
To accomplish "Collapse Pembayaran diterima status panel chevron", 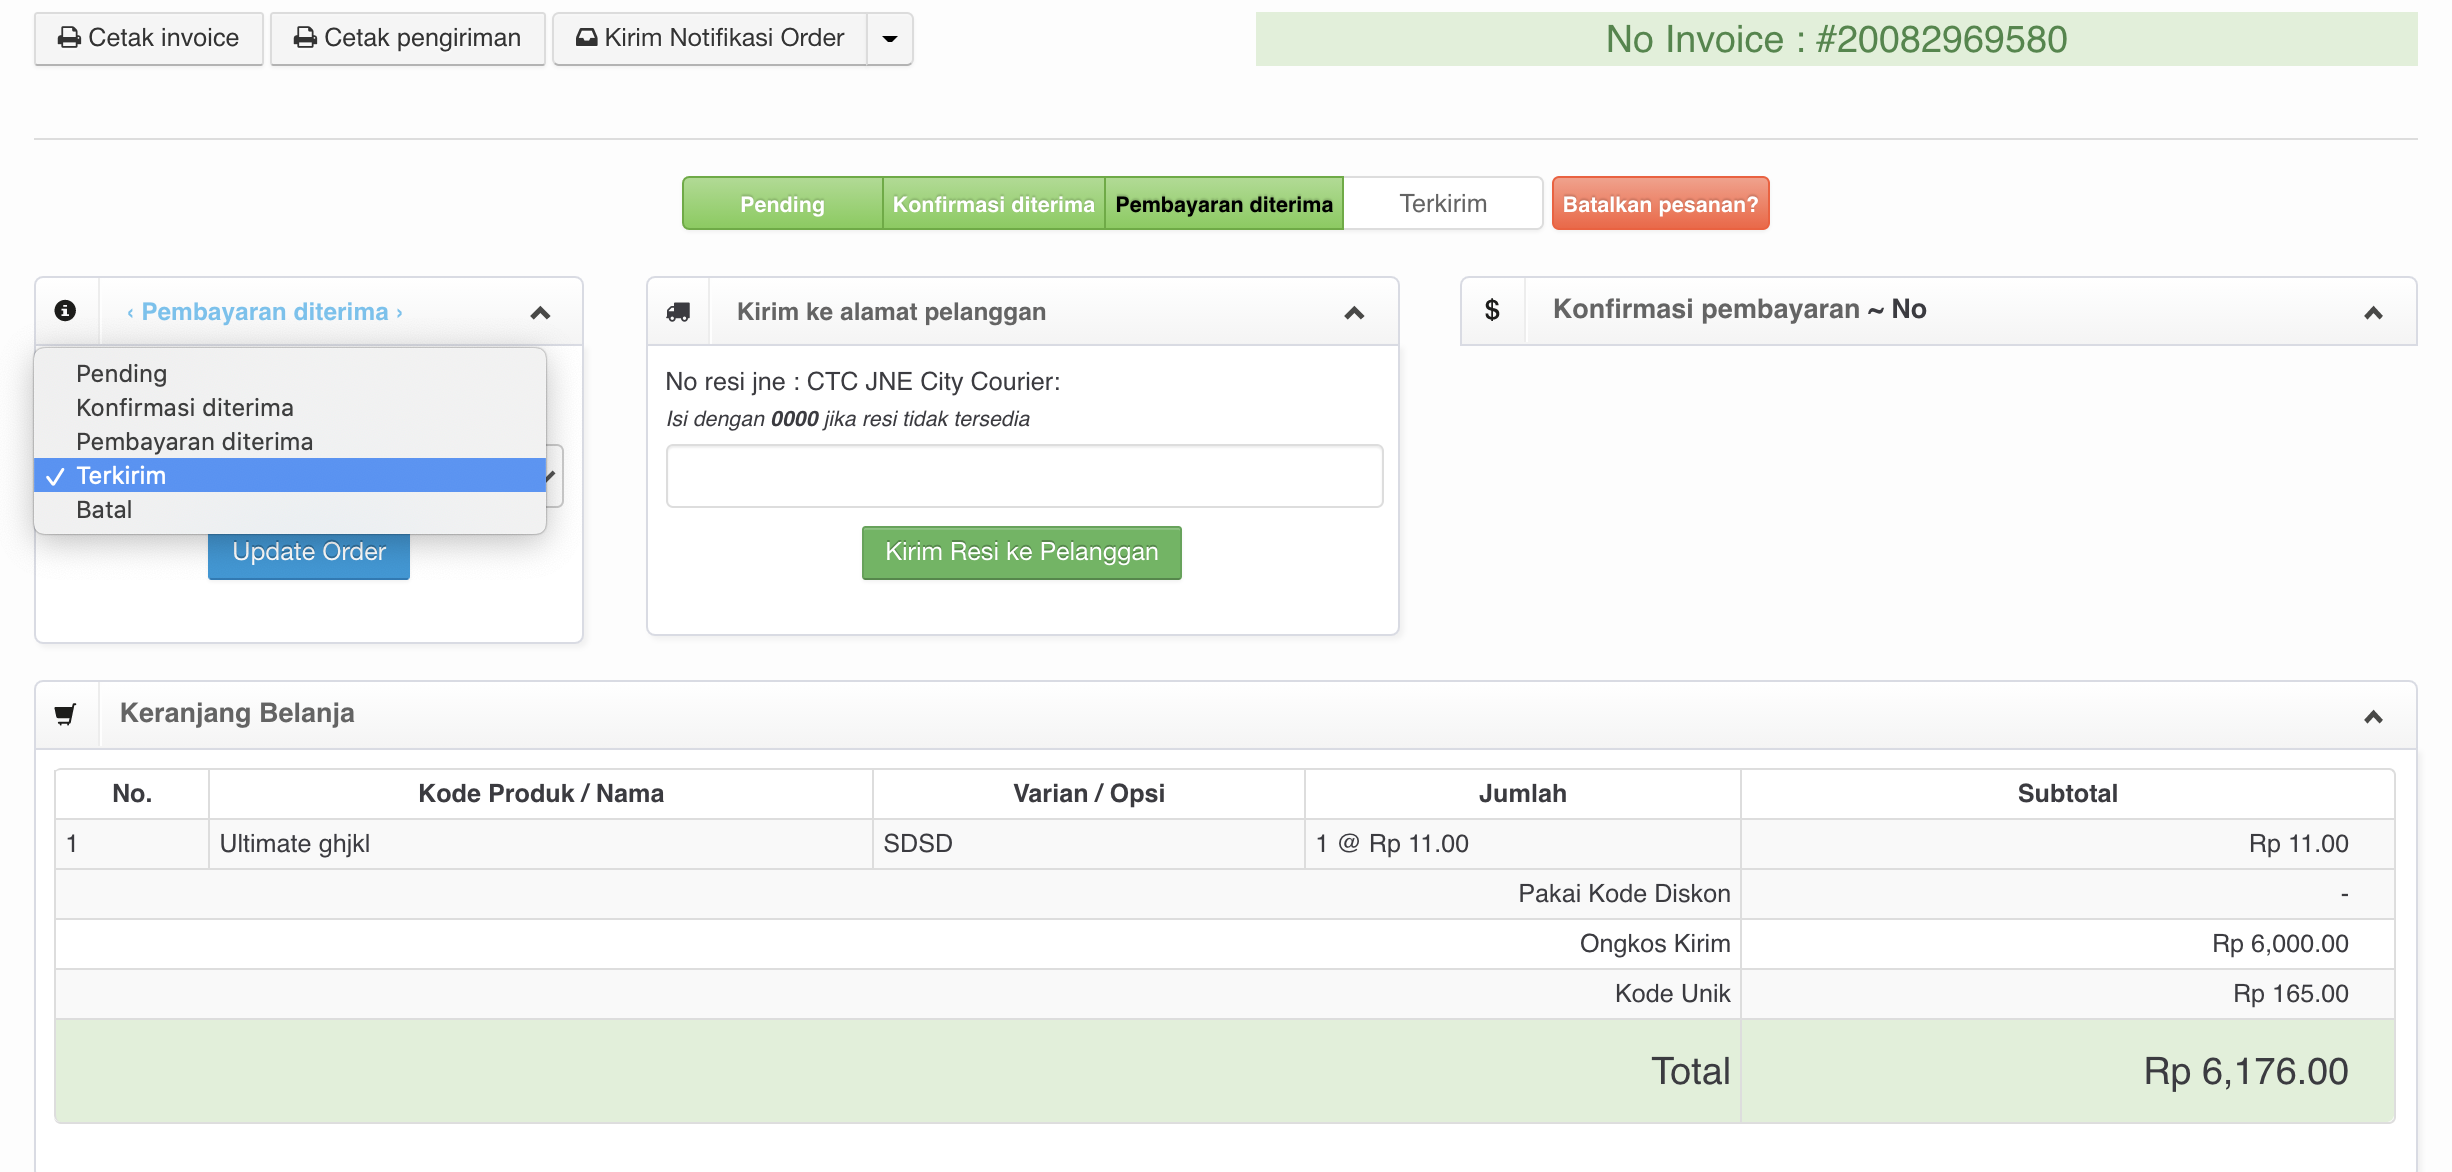I will [540, 313].
